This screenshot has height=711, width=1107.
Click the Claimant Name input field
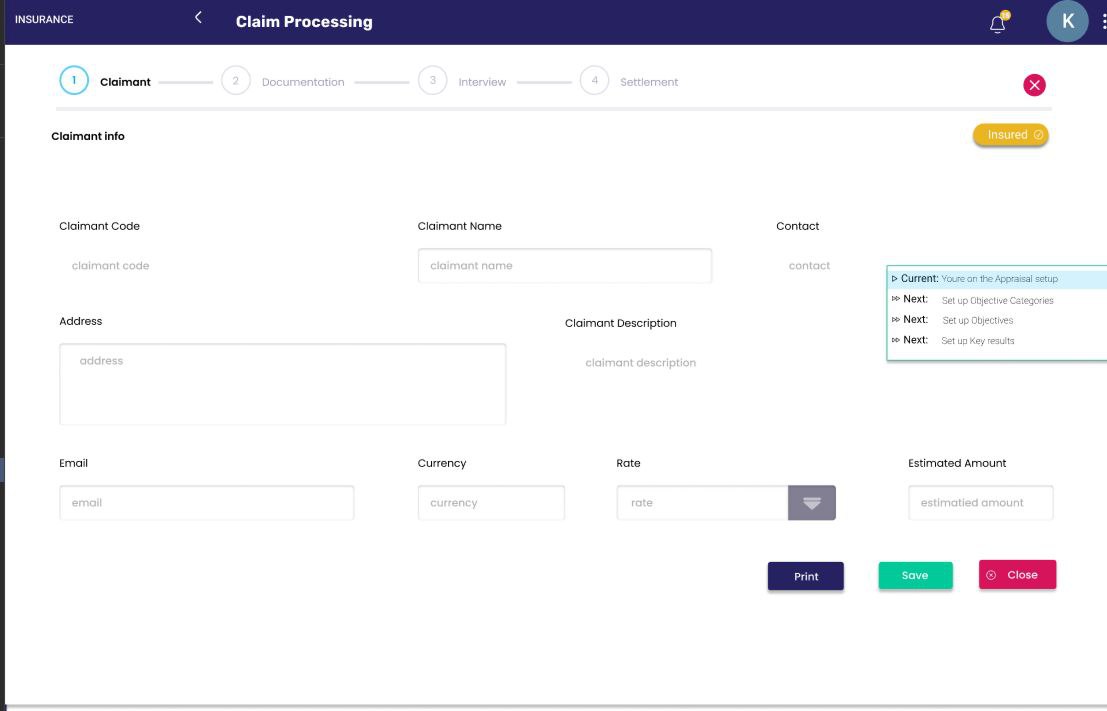[x=564, y=266]
